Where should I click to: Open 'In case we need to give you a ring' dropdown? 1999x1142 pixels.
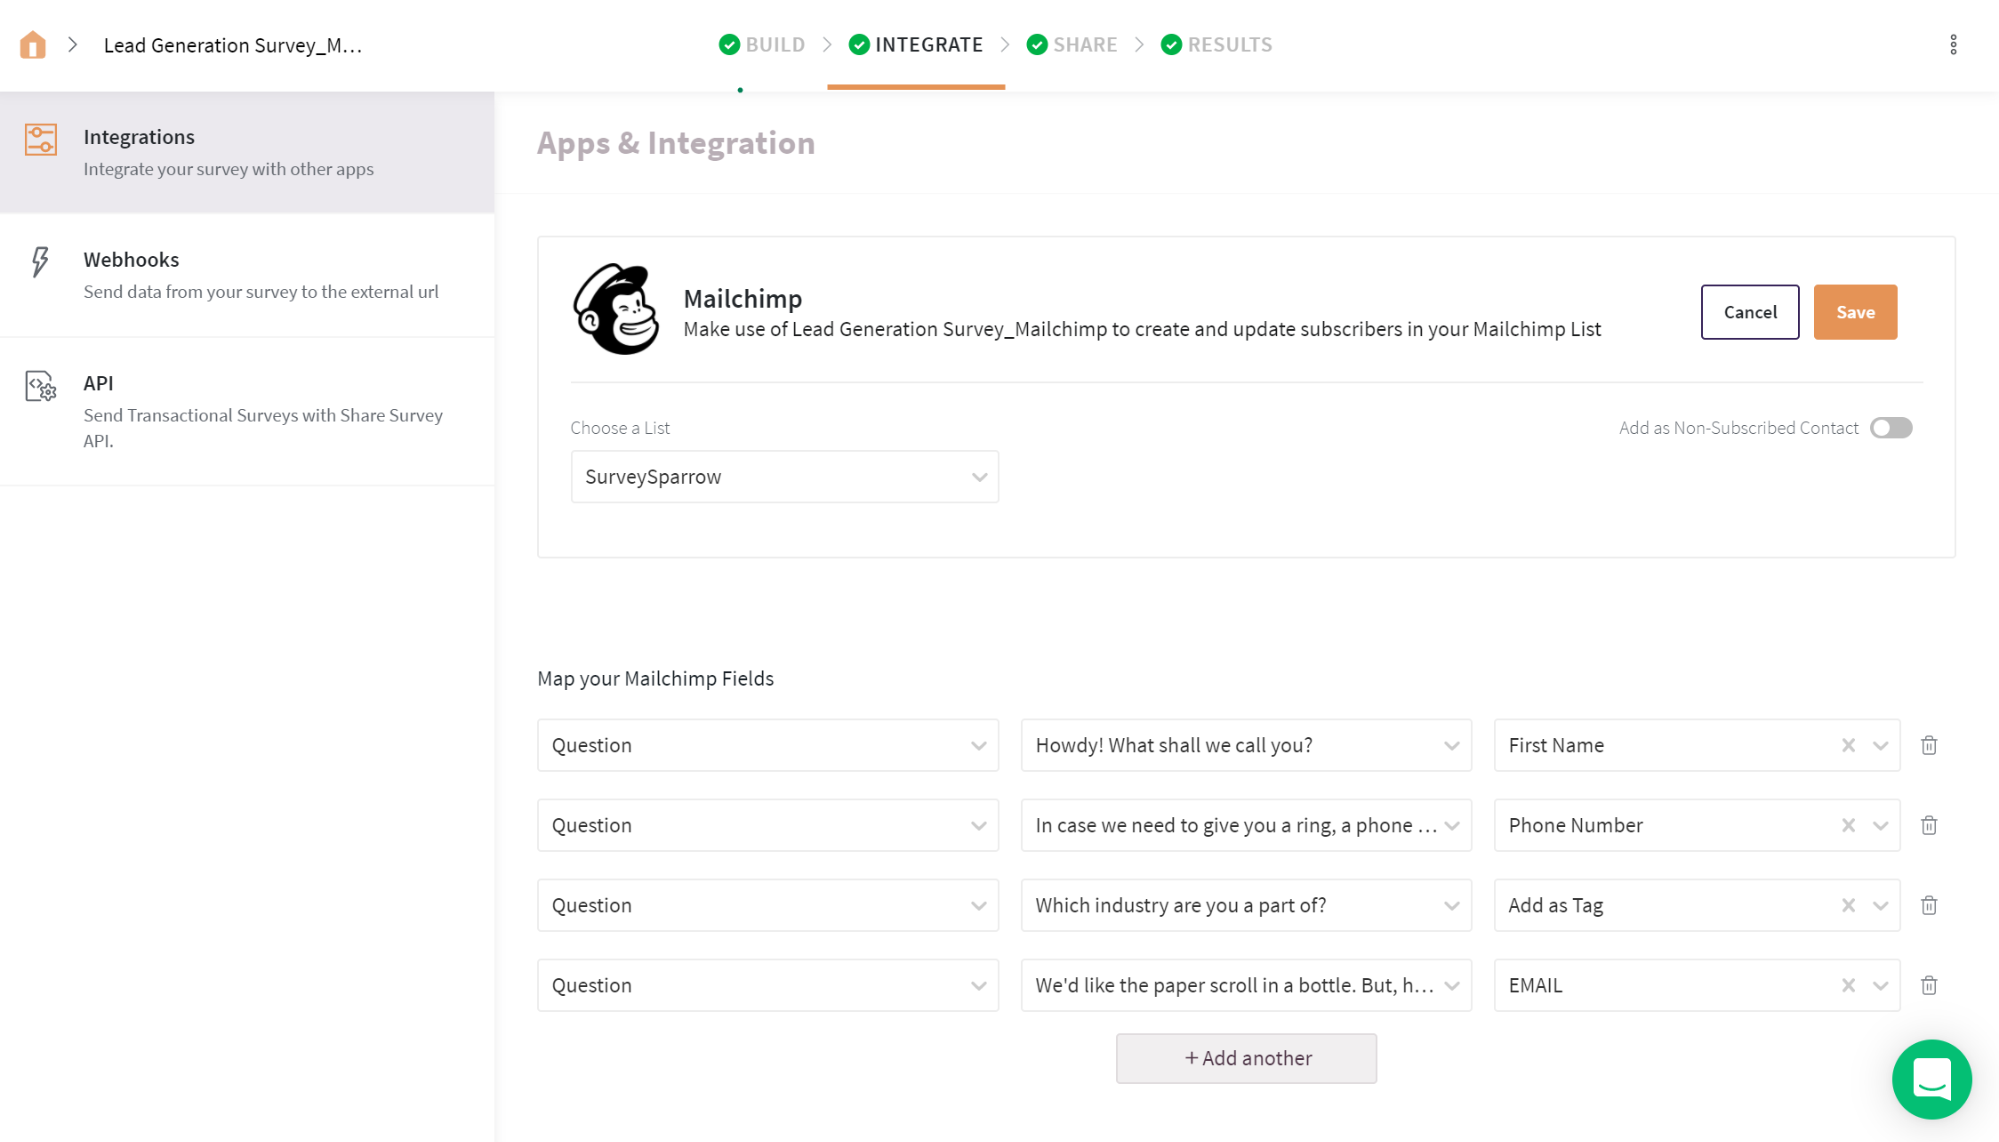(x=1245, y=825)
